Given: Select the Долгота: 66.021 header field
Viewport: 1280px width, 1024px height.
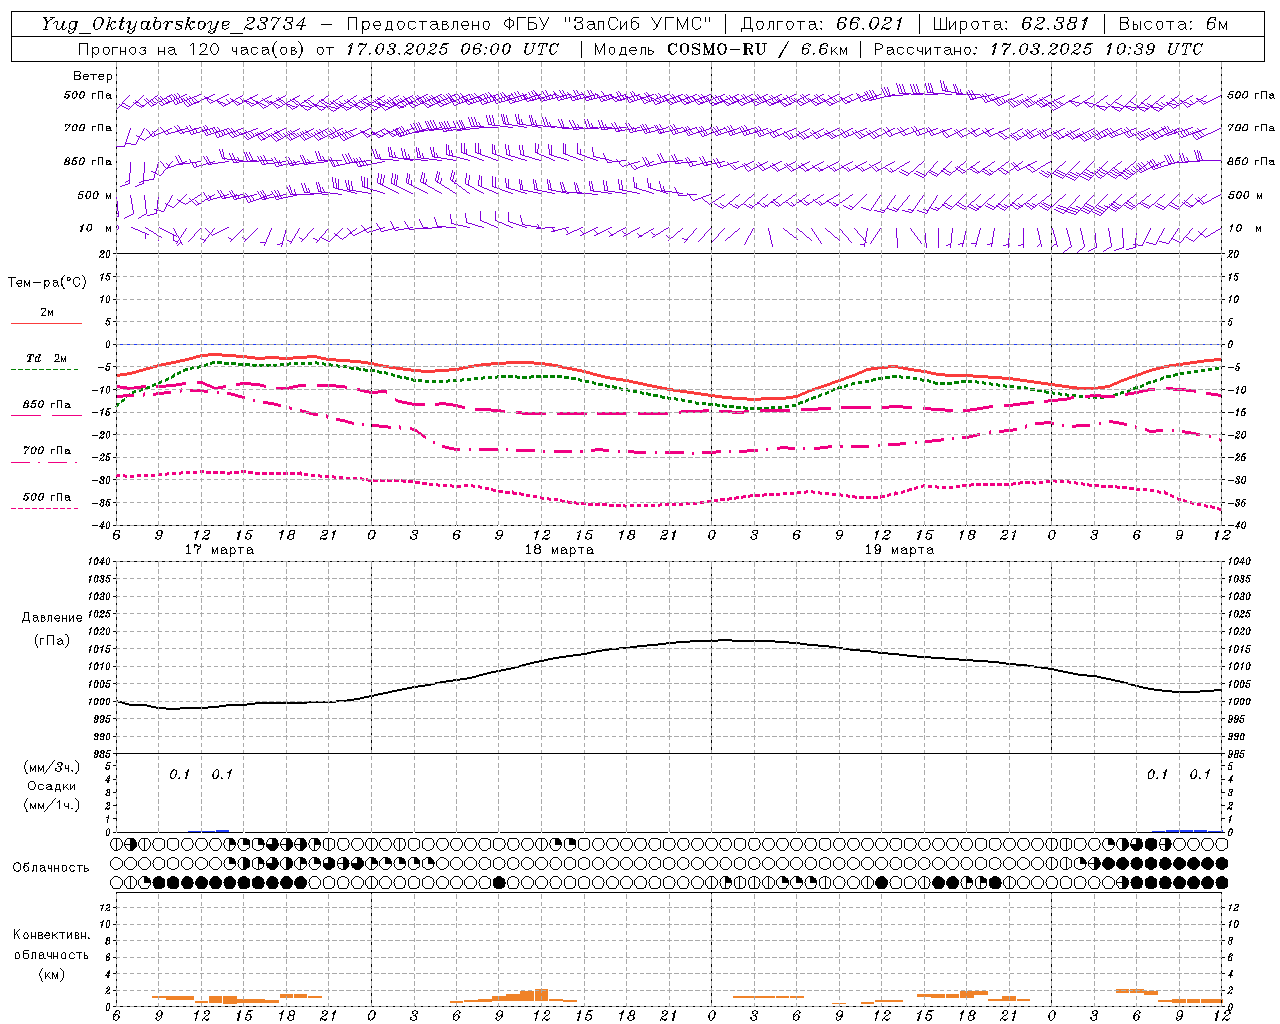Looking at the screenshot, I should pyautogui.click(x=822, y=24).
